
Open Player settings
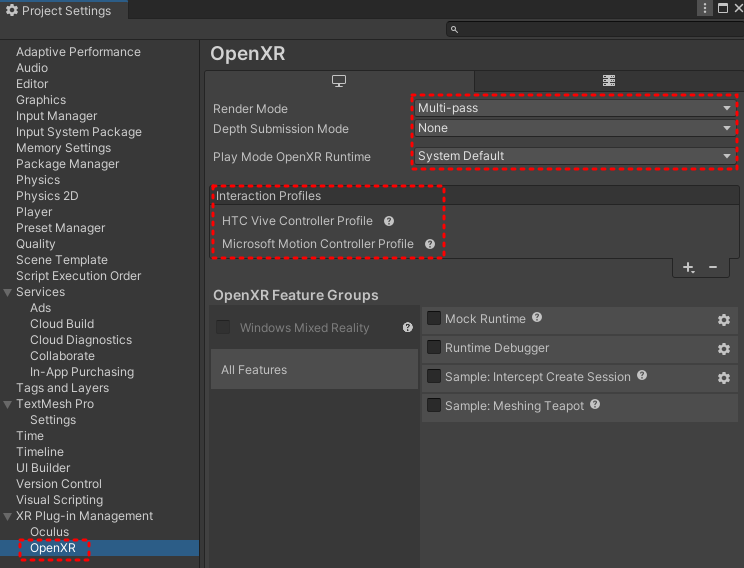coord(34,212)
